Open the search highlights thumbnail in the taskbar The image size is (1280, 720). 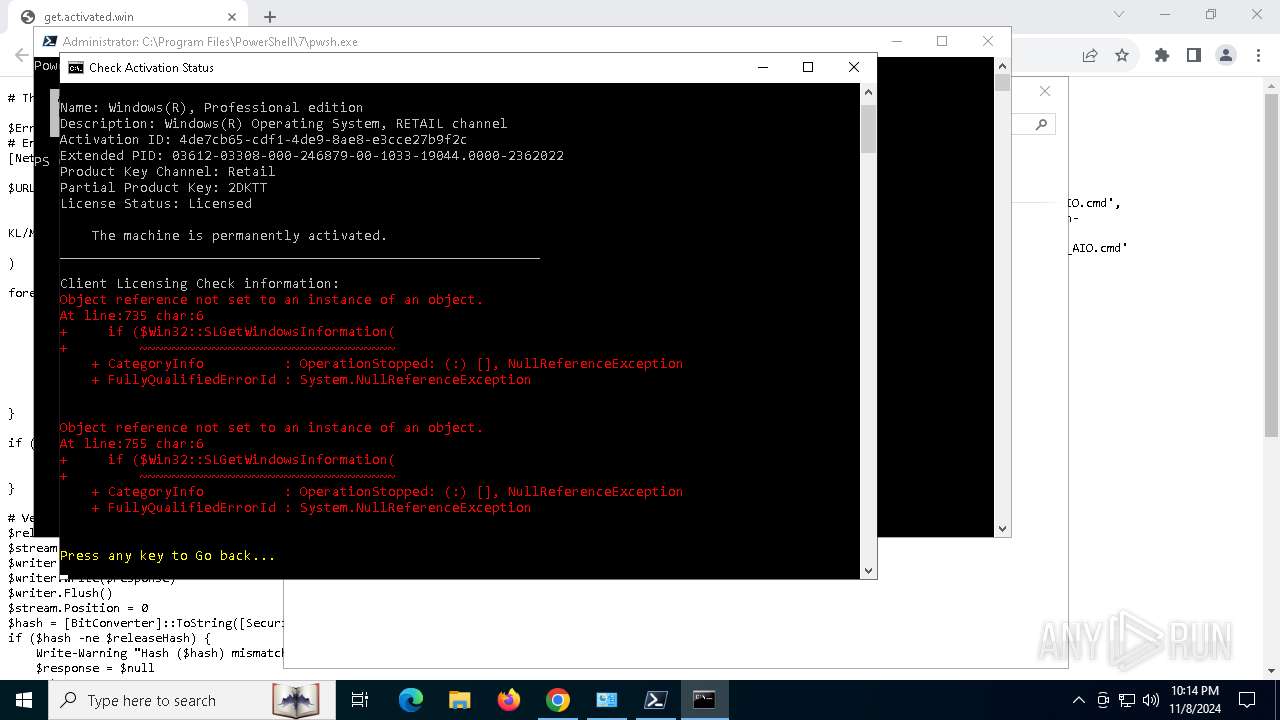coord(296,700)
